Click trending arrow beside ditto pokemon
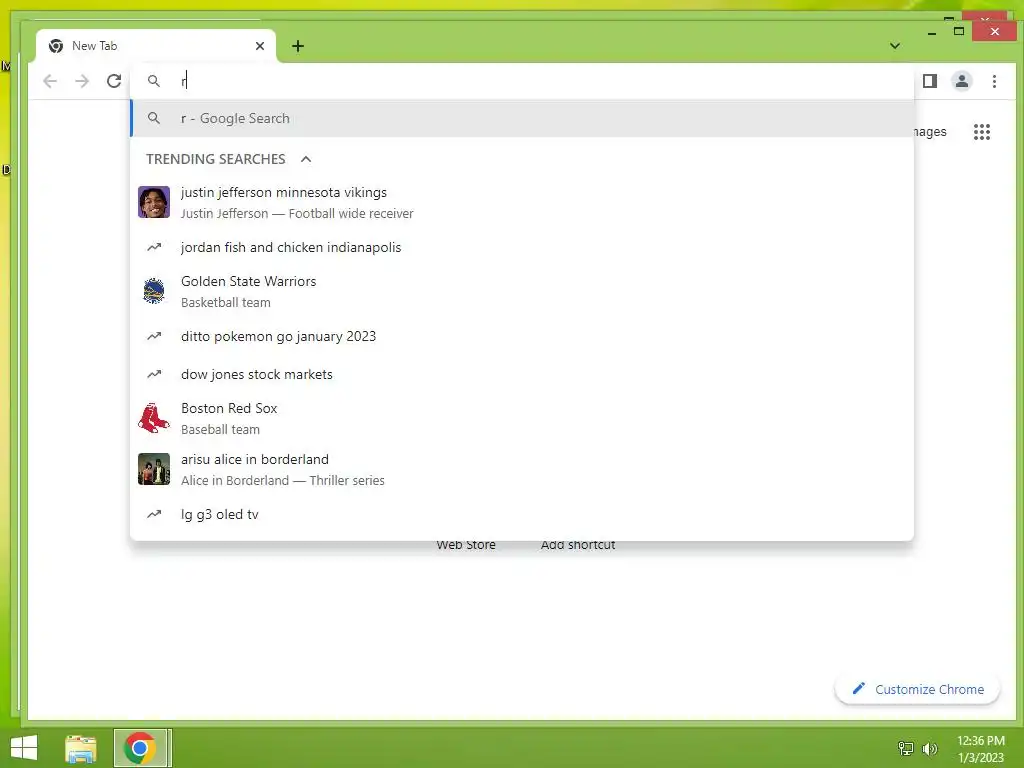 tap(154, 336)
